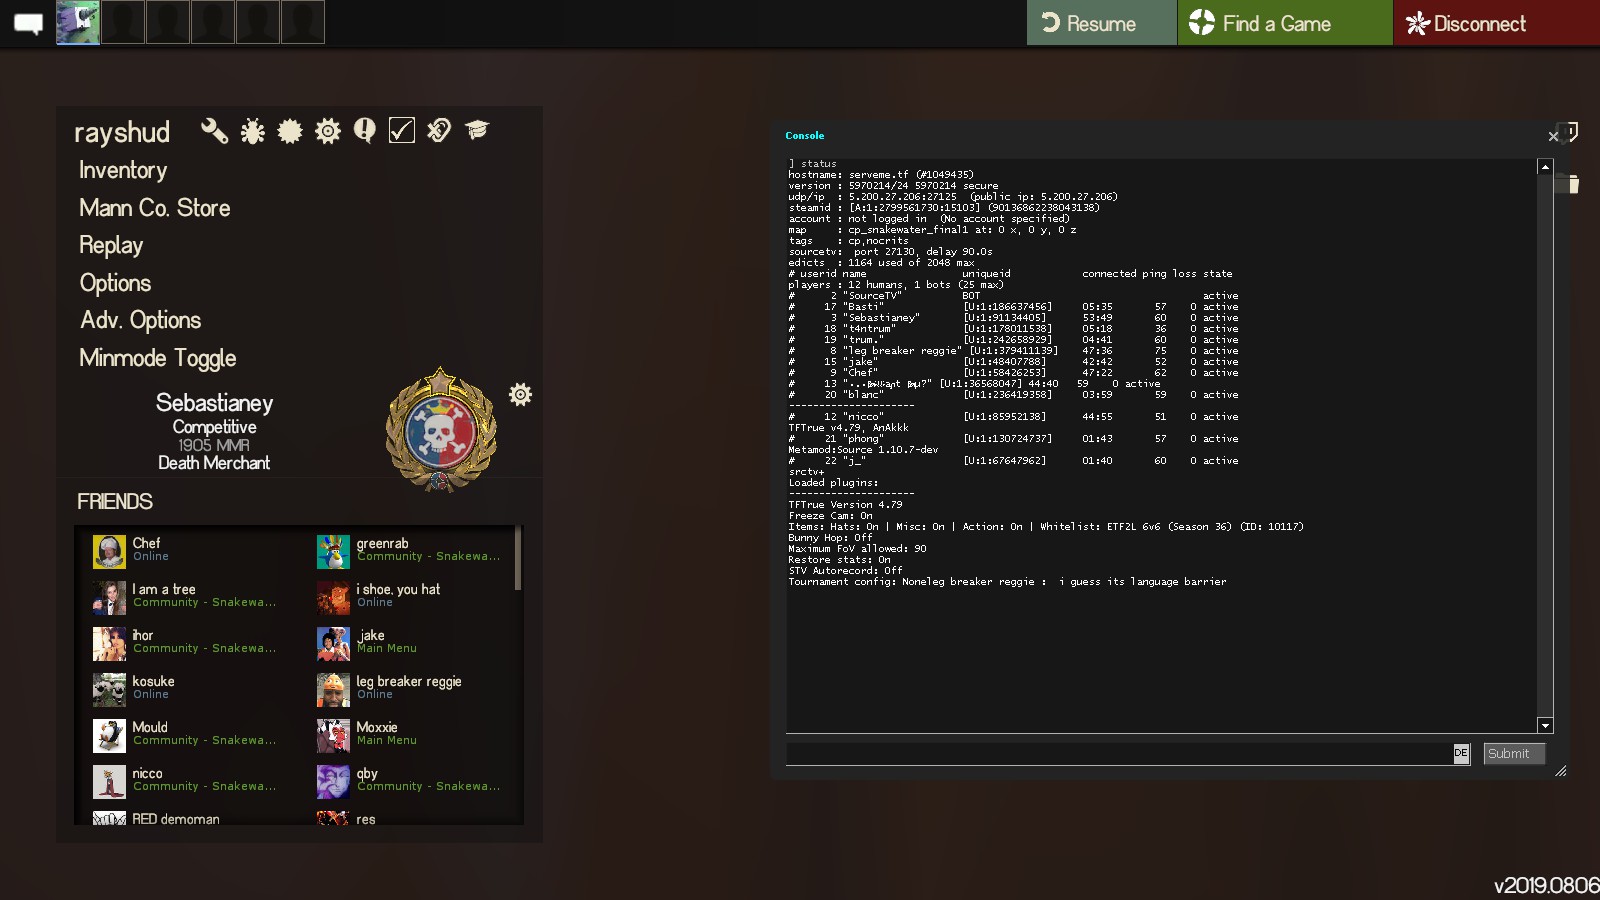This screenshot has width=1600, height=900.
Task: Click the gear beside the competitive rank badge
Action: [x=520, y=394]
